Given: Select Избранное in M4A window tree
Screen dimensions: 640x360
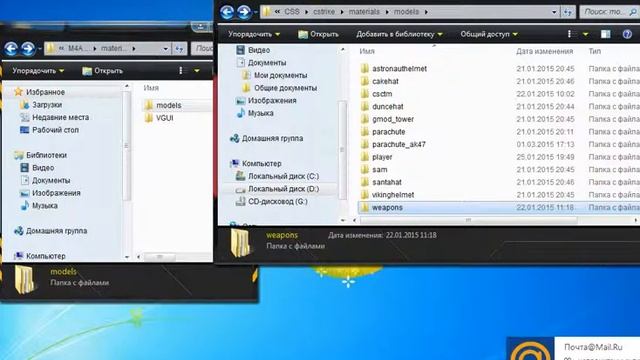Looking at the screenshot, I should pyautogui.click(x=39, y=92).
